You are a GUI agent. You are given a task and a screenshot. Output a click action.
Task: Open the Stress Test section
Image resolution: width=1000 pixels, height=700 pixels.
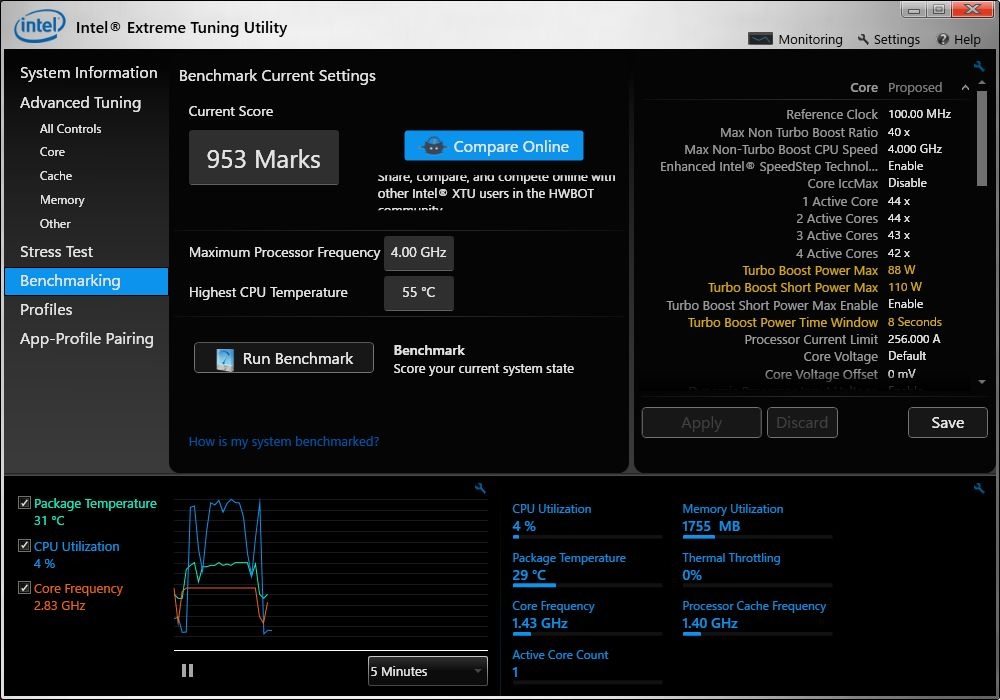pos(56,252)
